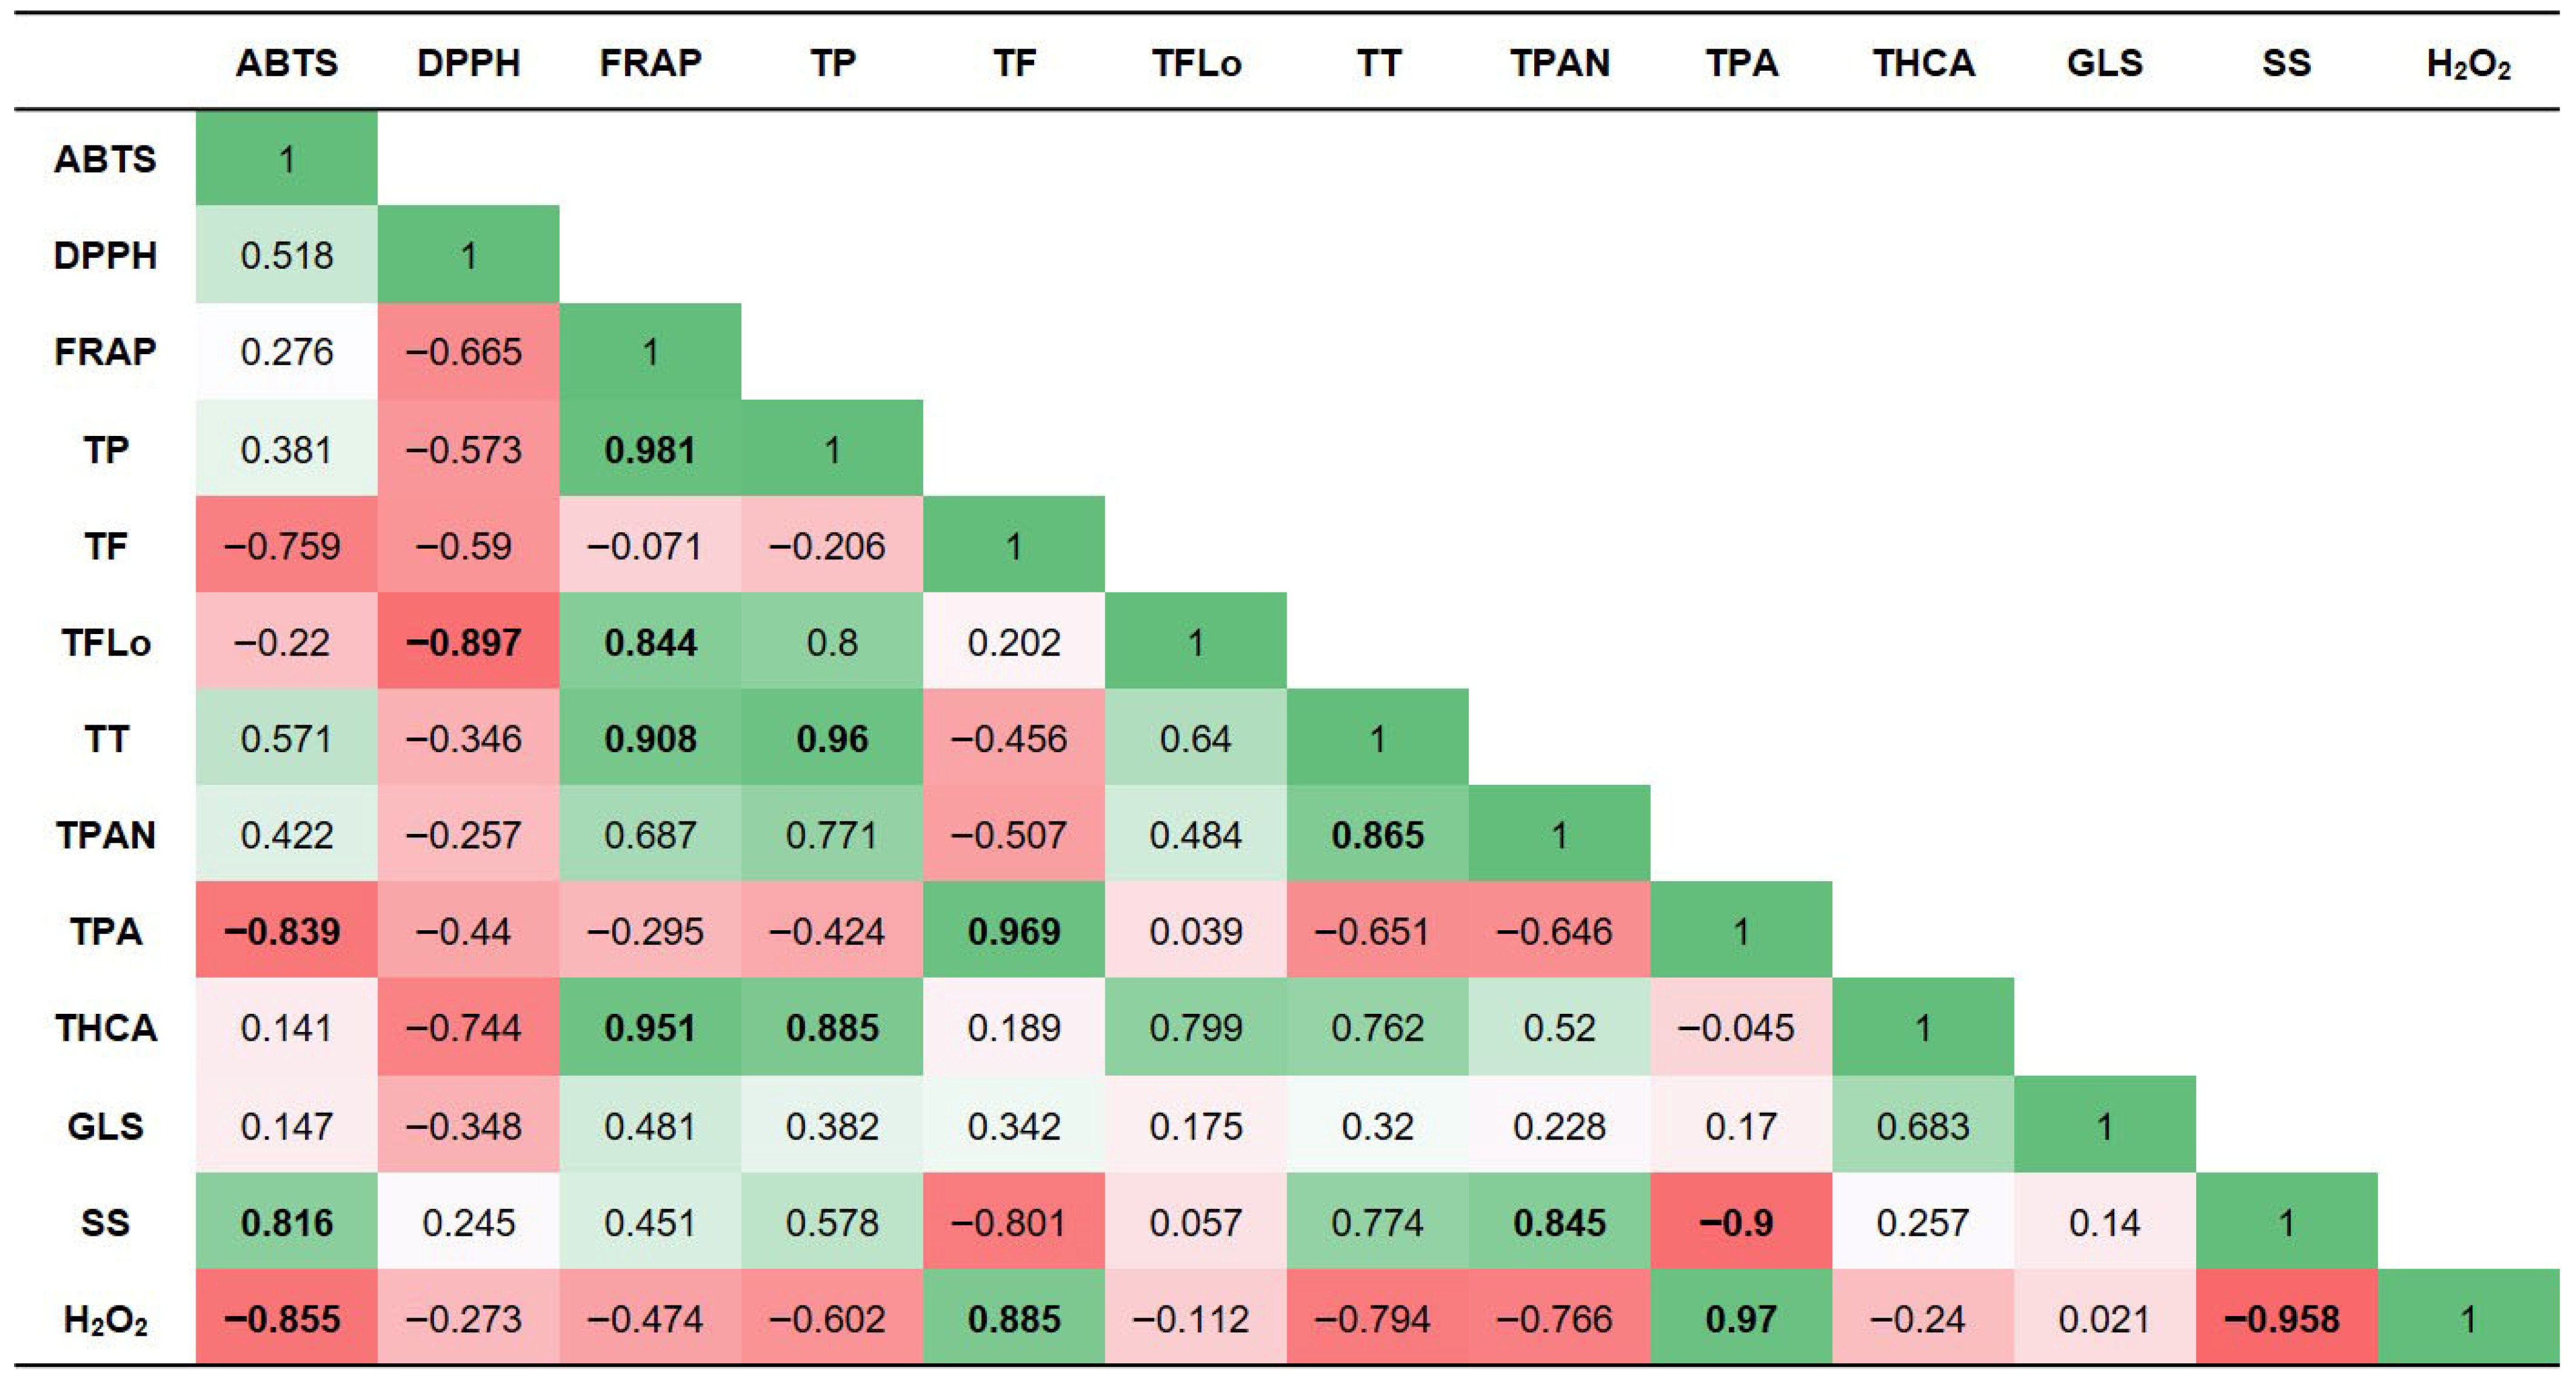Select the cell showing 0.981
Viewport: 2576px width, 1382px height.
(650, 449)
